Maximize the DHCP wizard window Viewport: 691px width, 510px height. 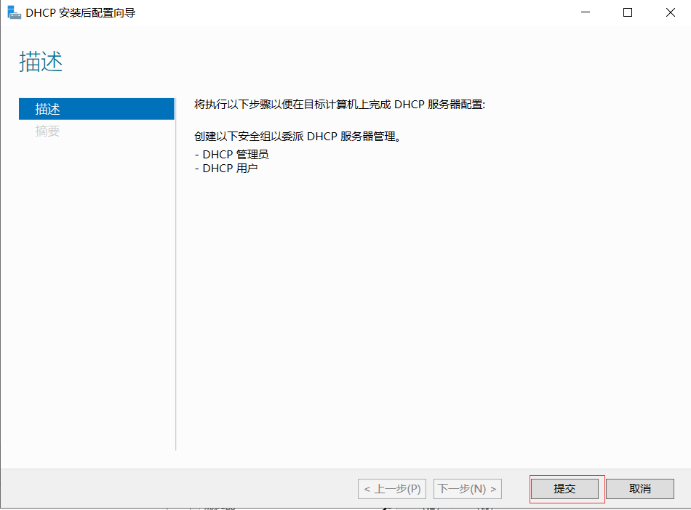(x=628, y=12)
